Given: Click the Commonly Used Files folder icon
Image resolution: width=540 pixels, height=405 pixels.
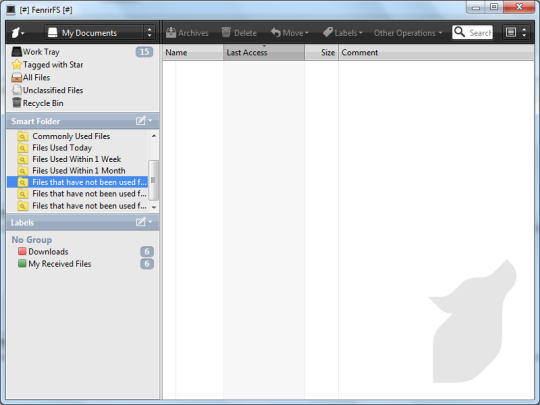Looking at the screenshot, I should coord(22,136).
